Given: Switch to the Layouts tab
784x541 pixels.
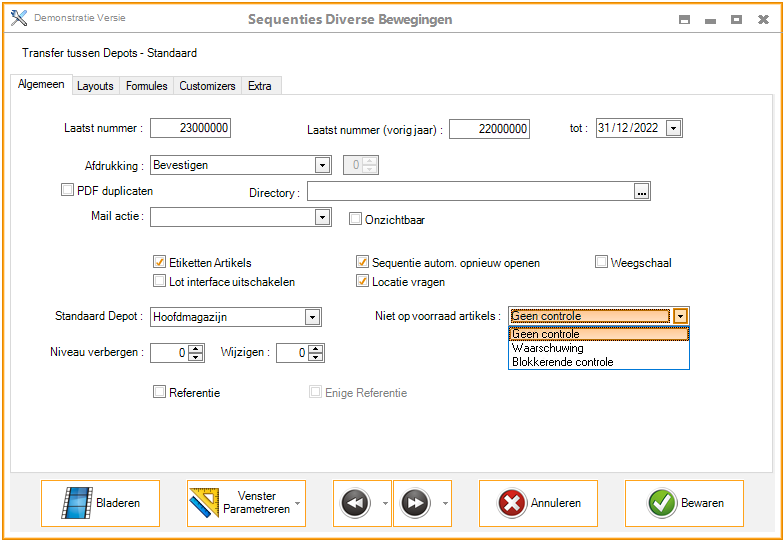Looking at the screenshot, I should (95, 86).
